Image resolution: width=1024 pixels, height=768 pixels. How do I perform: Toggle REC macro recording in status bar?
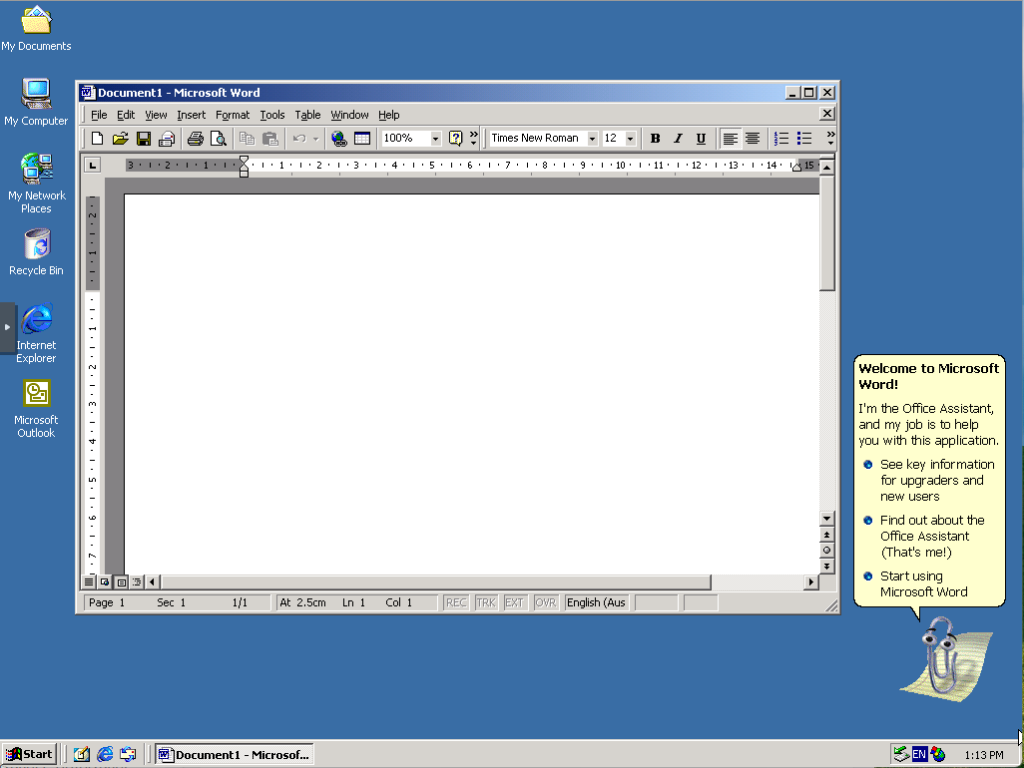click(x=455, y=603)
